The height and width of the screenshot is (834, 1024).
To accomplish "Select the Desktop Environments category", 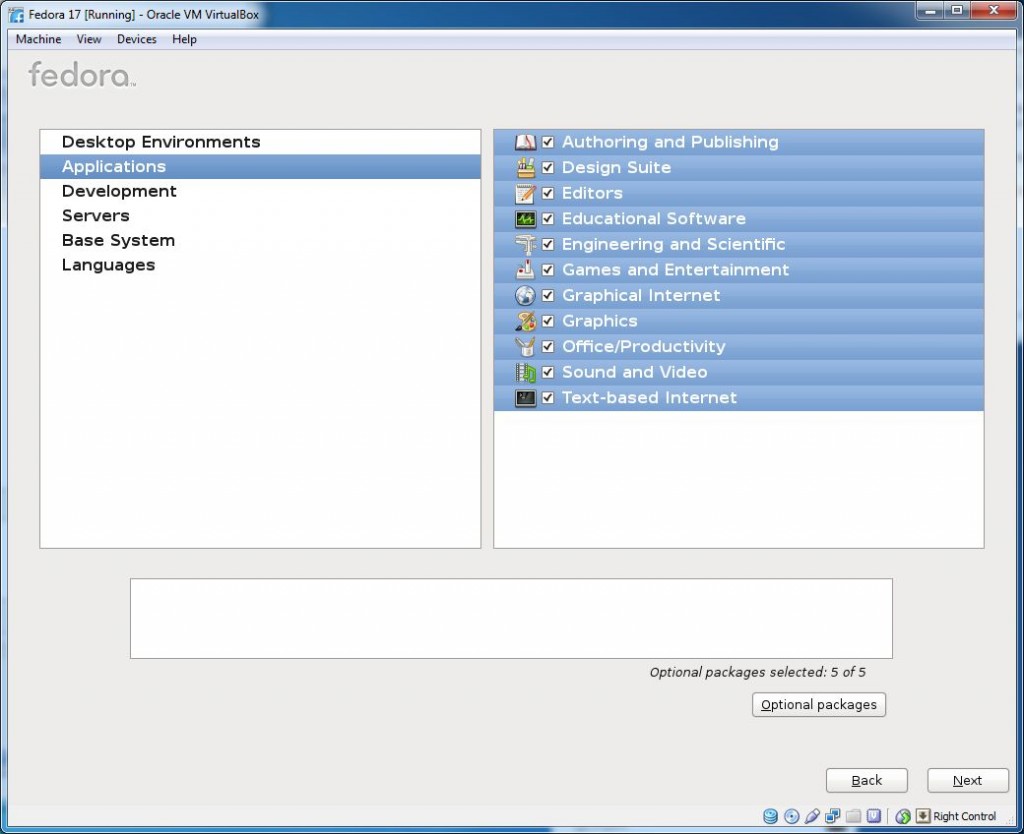I will tap(260, 142).
